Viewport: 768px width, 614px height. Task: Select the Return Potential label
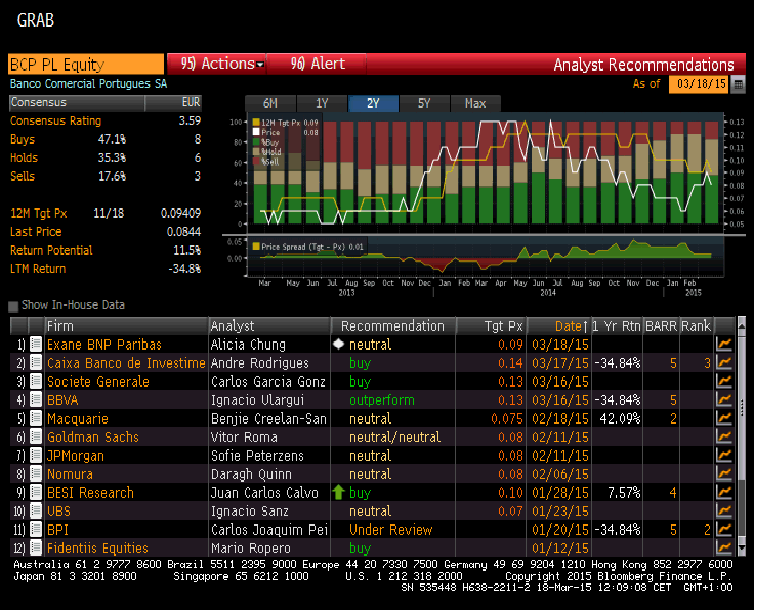[x=51, y=251]
